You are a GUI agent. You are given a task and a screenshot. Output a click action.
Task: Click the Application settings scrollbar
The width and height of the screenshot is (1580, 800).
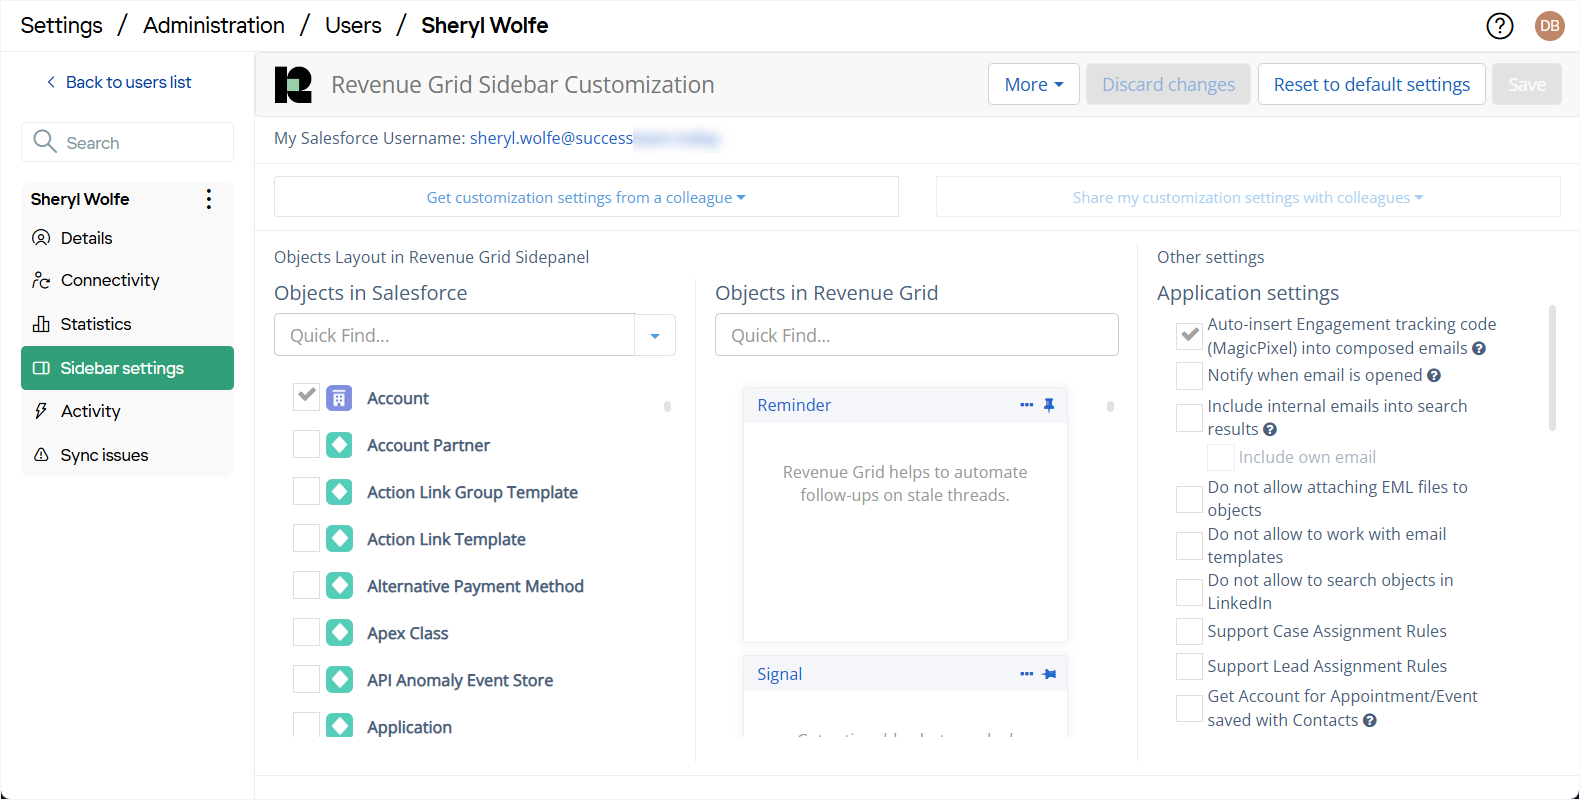pyautogui.click(x=1552, y=368)
